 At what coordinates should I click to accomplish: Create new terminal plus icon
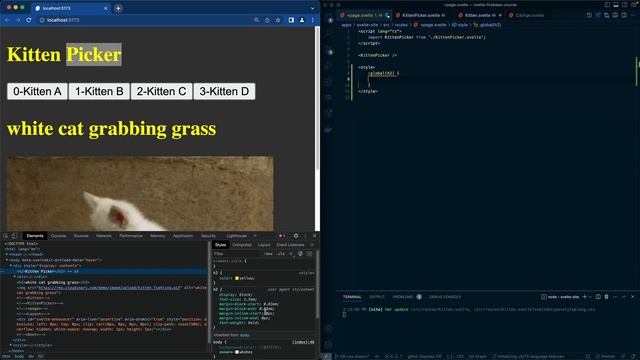point(584,297)
